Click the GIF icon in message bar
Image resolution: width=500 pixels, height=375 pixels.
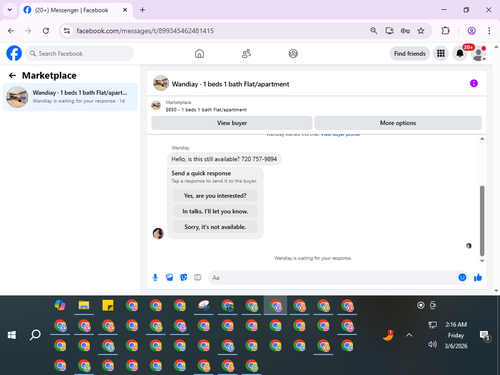(198, 277)
